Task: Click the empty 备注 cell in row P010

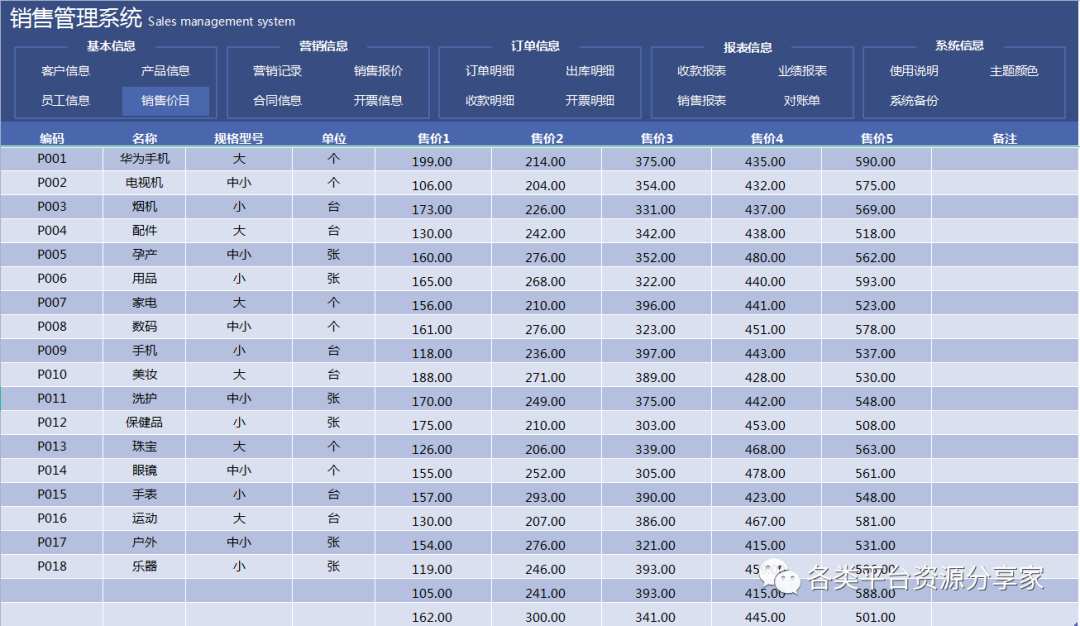Action: [x=1005, y=375]
